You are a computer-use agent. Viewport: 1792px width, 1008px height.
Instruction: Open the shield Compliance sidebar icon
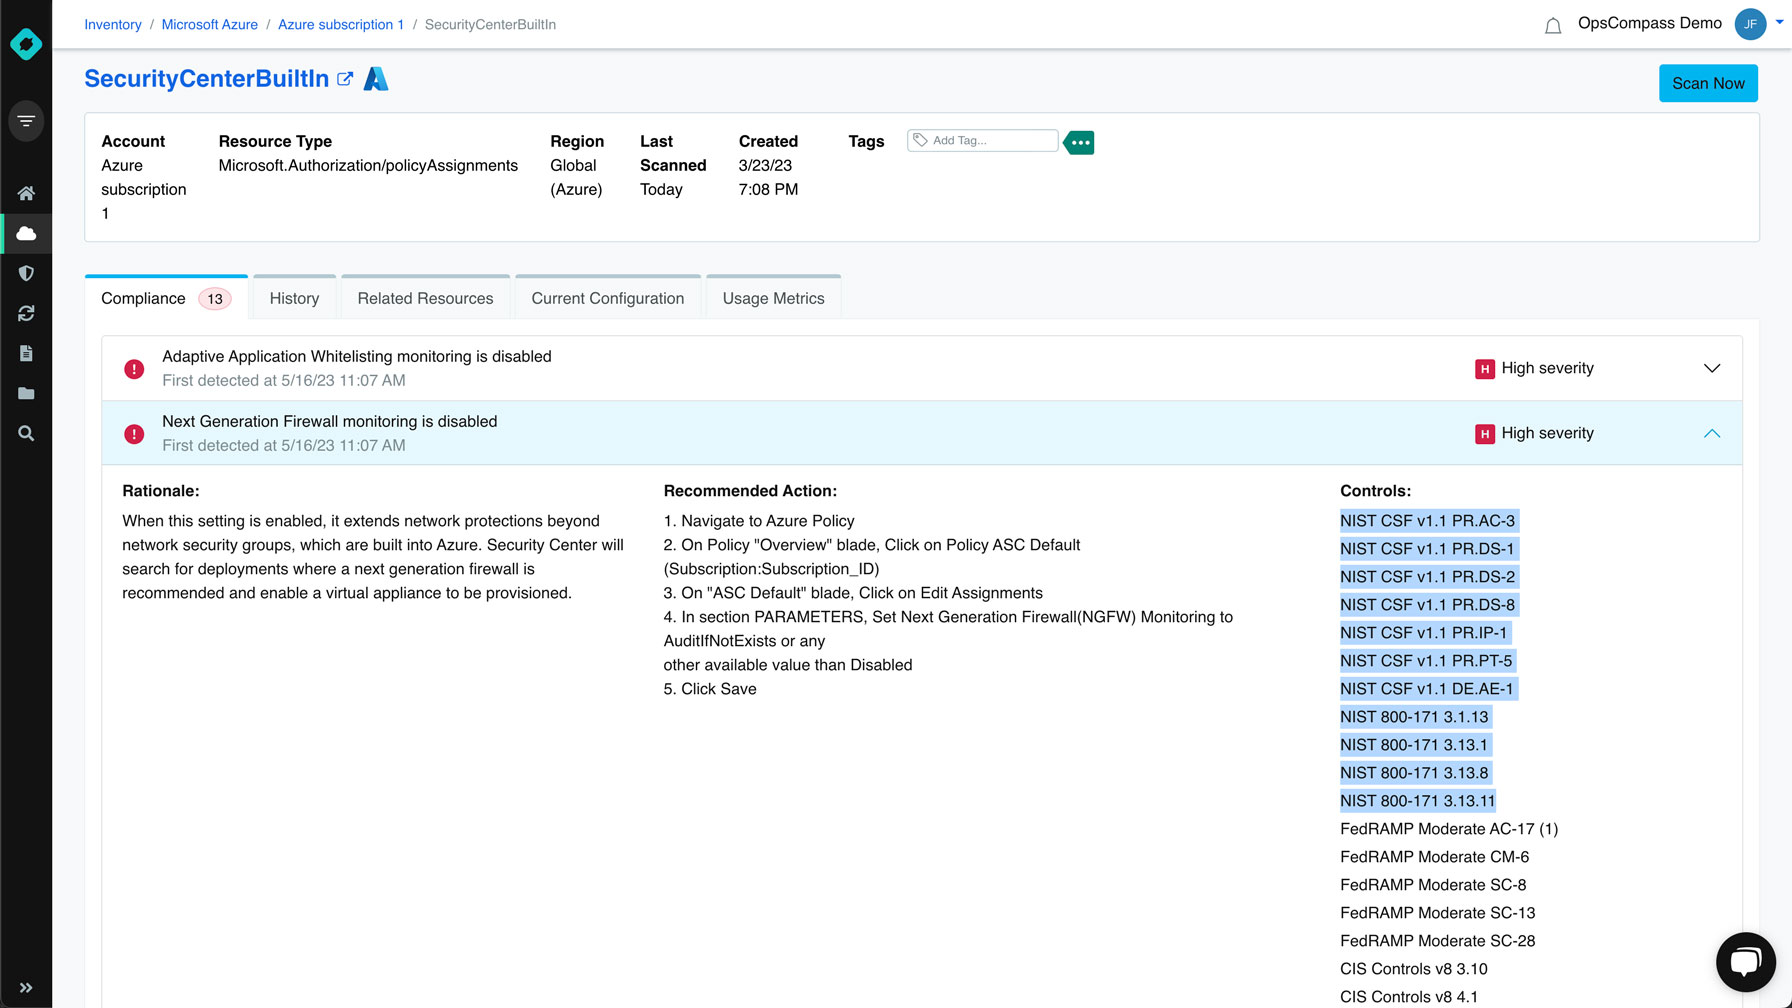pos(26,273)
